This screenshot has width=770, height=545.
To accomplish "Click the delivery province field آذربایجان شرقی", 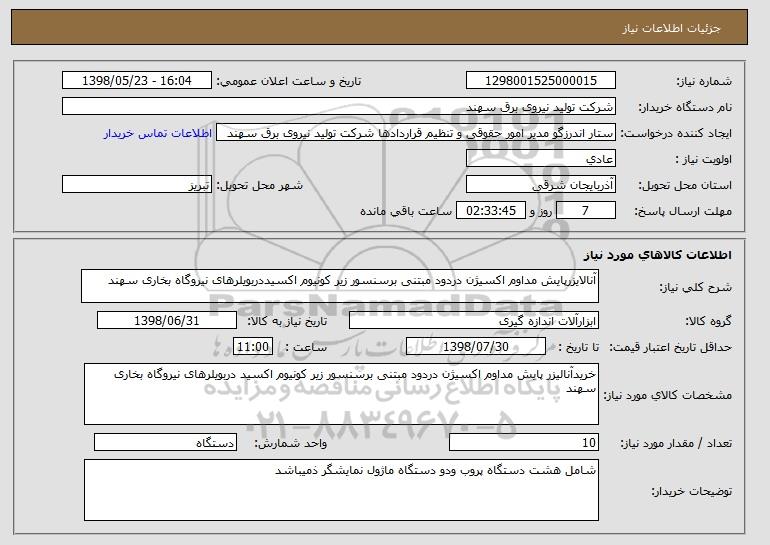I will (x=541, y=185).
